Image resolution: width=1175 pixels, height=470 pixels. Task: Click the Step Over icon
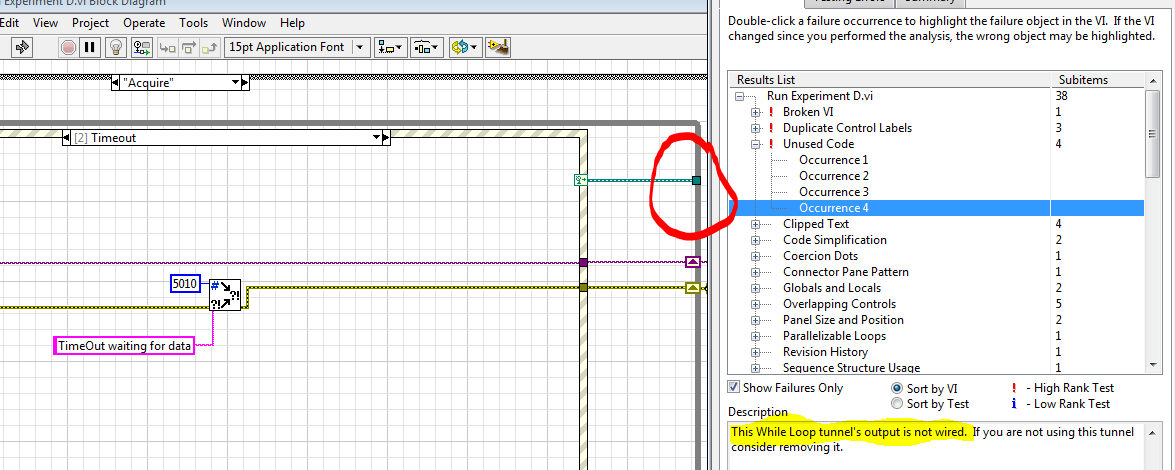(x=188, y=46)
